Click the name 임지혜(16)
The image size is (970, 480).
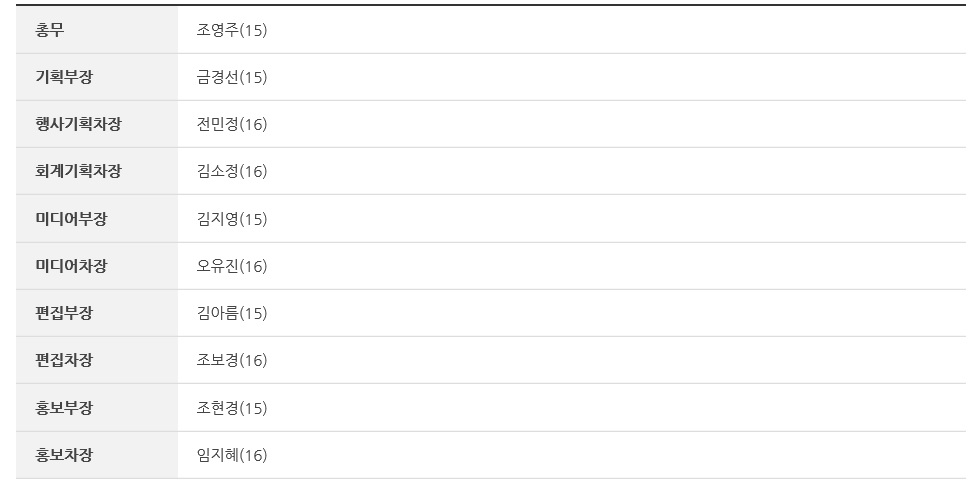coord(232,455)
